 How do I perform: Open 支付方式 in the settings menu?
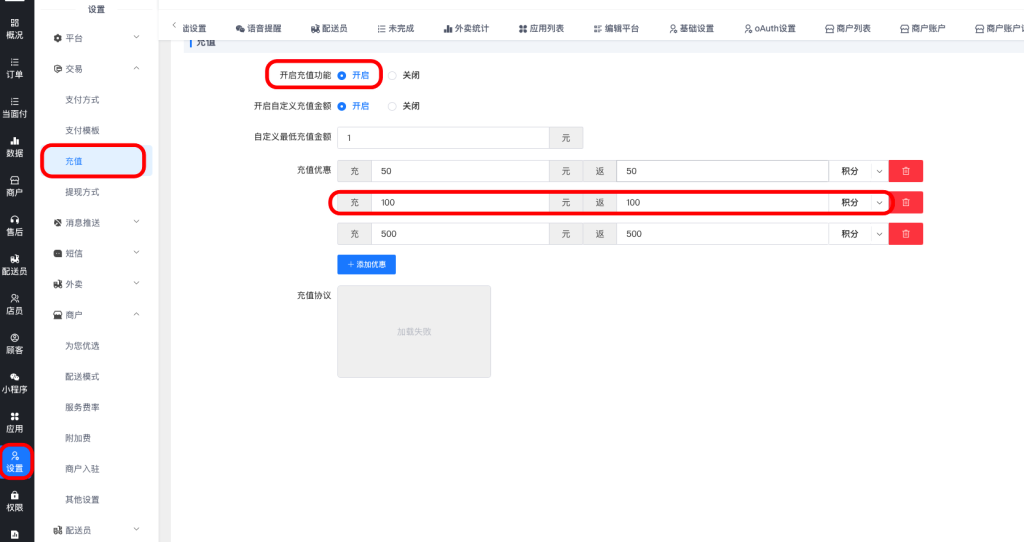point(82,100)
